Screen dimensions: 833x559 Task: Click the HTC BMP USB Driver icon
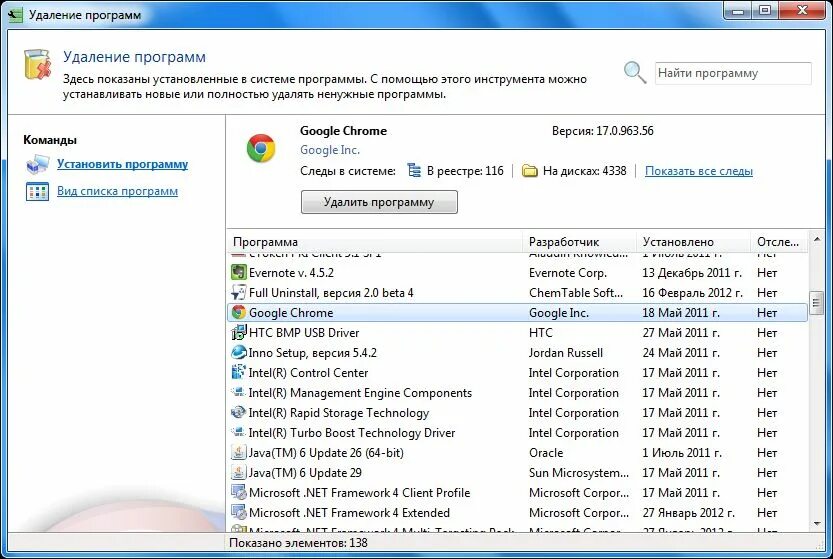(239, 333)
